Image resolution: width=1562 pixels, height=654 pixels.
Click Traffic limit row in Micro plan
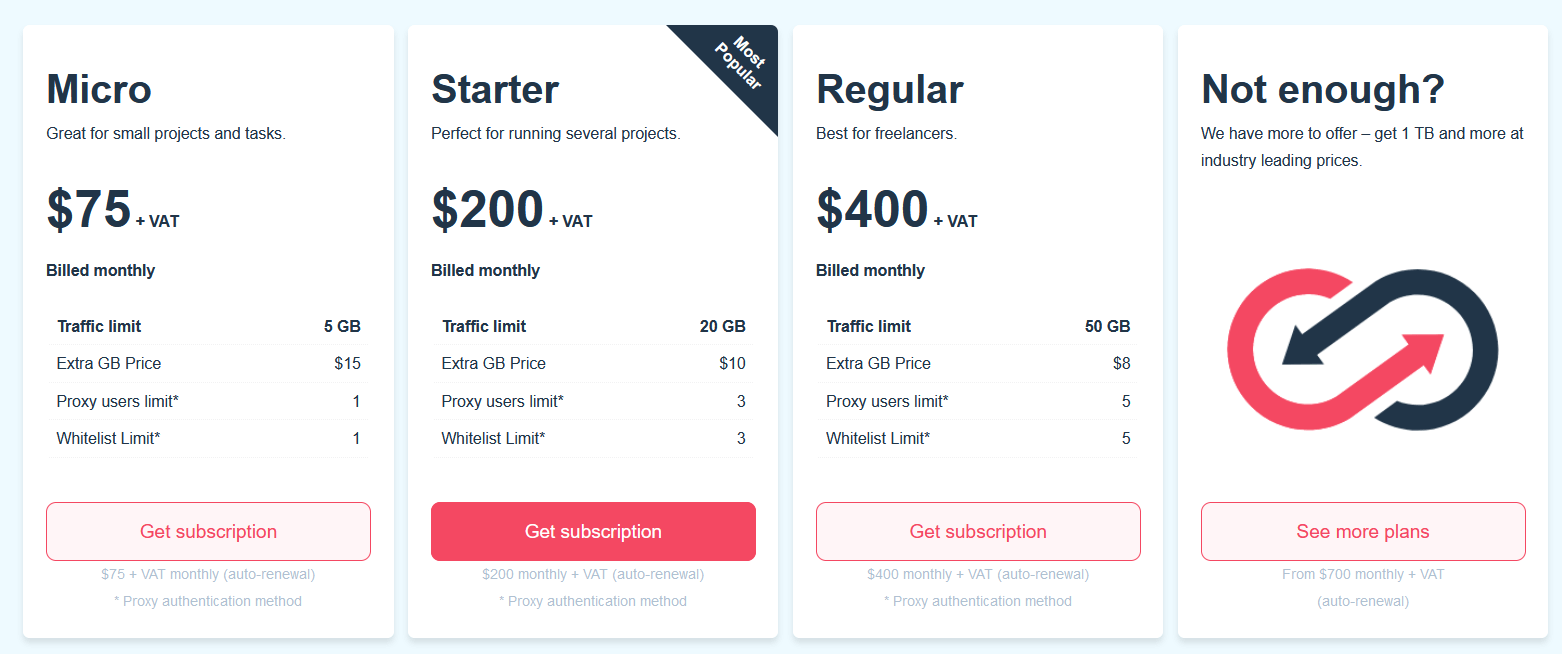(208, 326)
